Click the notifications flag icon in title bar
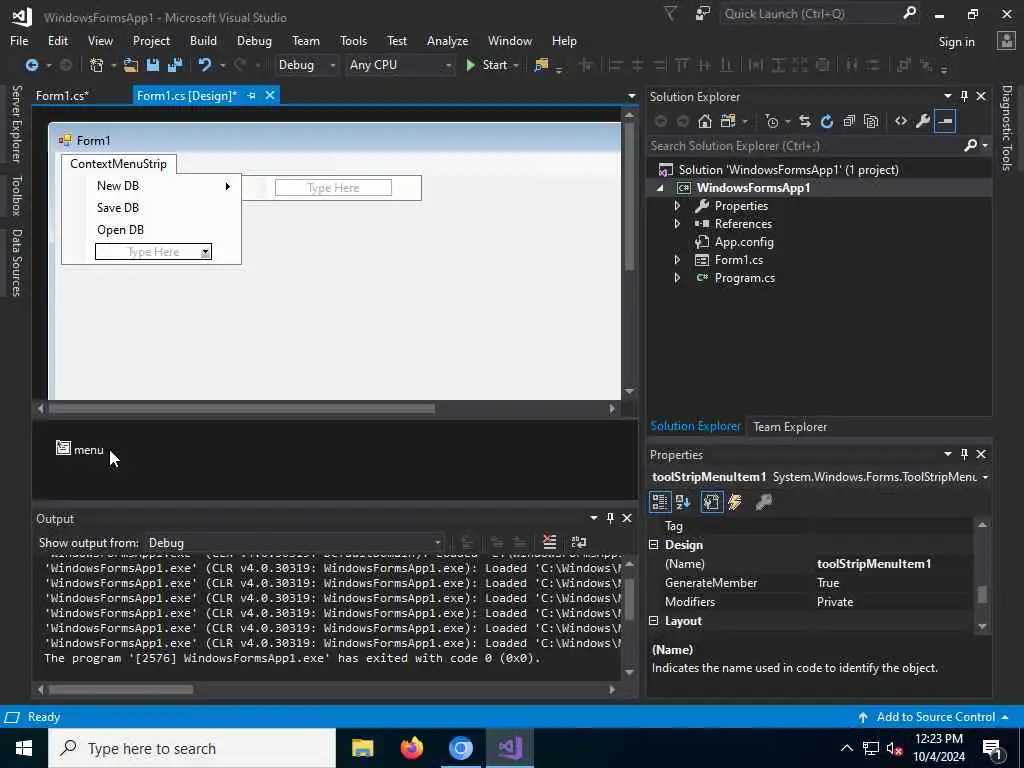Image resolution: width=1024 pixels, height=768 pixels. [x=670, y=13]
